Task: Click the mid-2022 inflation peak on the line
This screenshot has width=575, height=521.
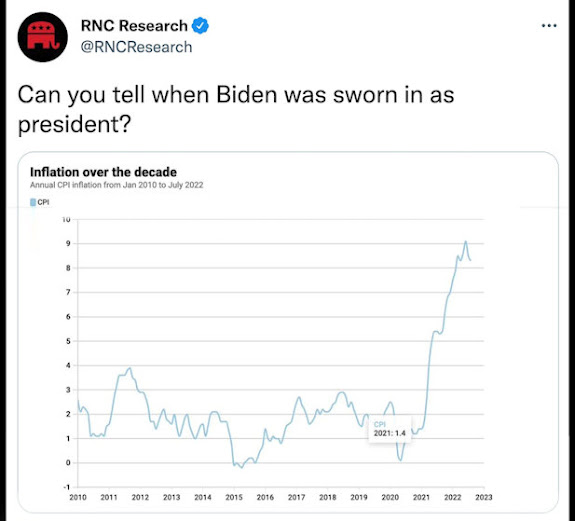Action: click(465, 242)
